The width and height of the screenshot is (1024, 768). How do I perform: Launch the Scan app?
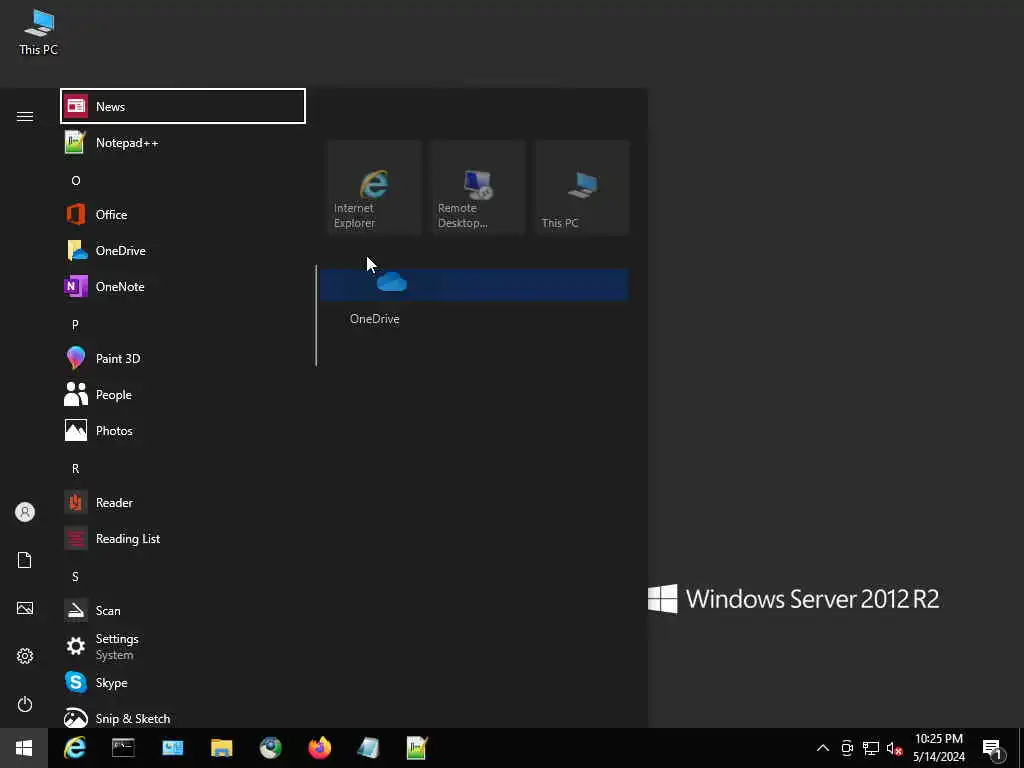183,610
